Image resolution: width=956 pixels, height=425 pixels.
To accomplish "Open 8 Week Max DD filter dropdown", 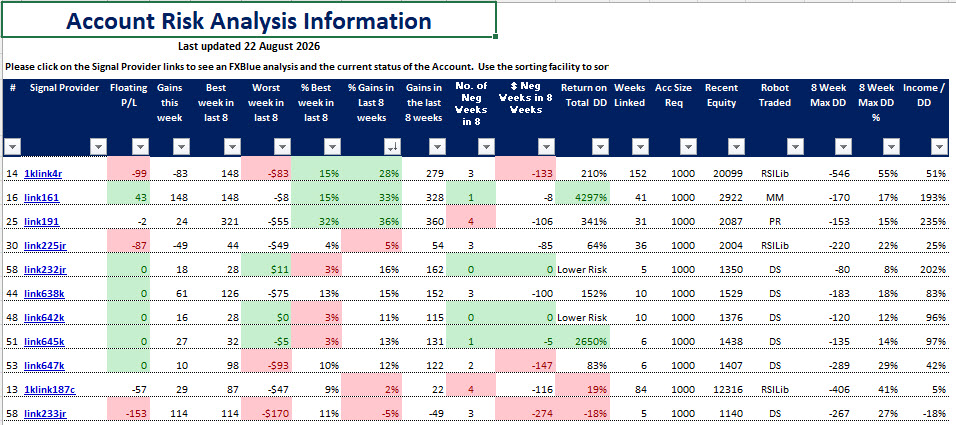I will [843, 146].
